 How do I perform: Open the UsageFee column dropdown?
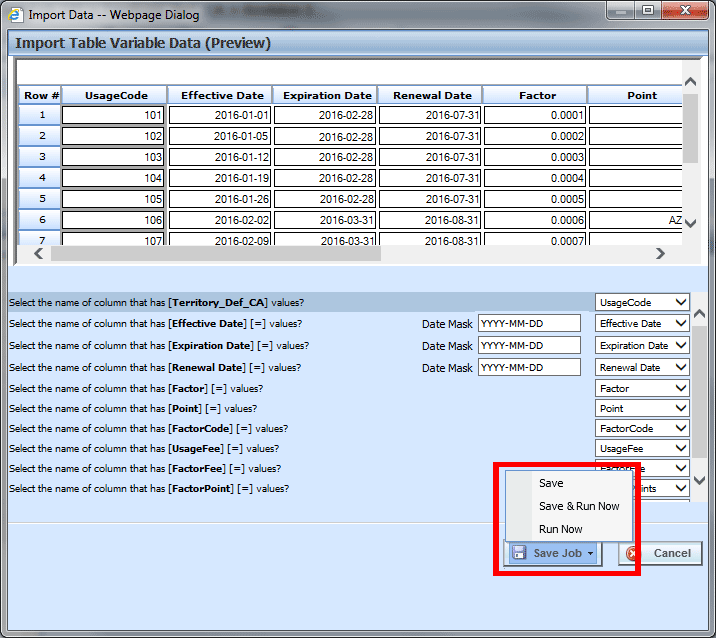(642, 448)
